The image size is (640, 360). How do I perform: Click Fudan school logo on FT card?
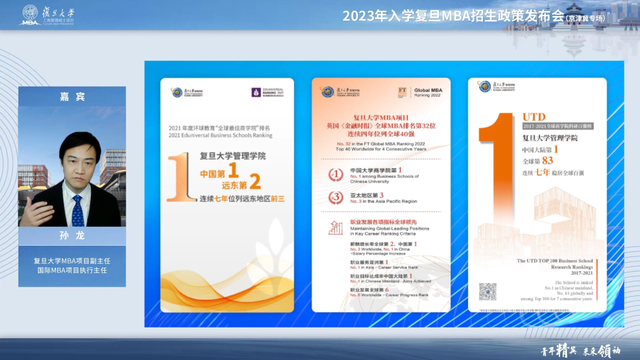[340, 92]
